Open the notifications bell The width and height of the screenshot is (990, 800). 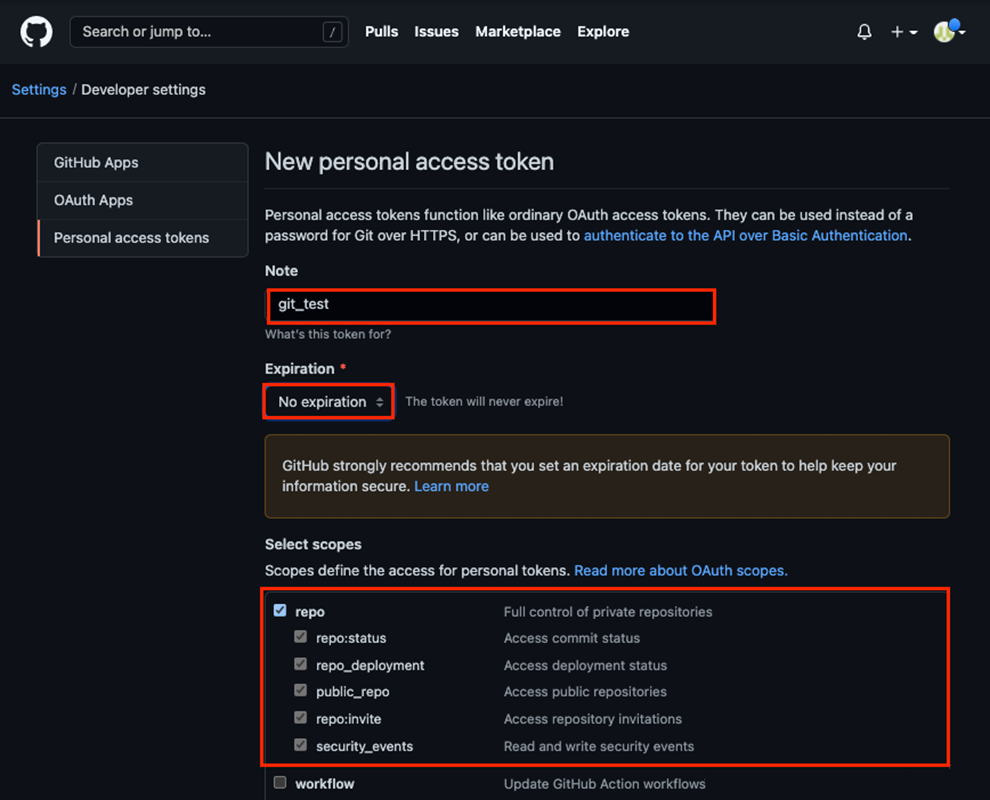[x=864, y=32]
